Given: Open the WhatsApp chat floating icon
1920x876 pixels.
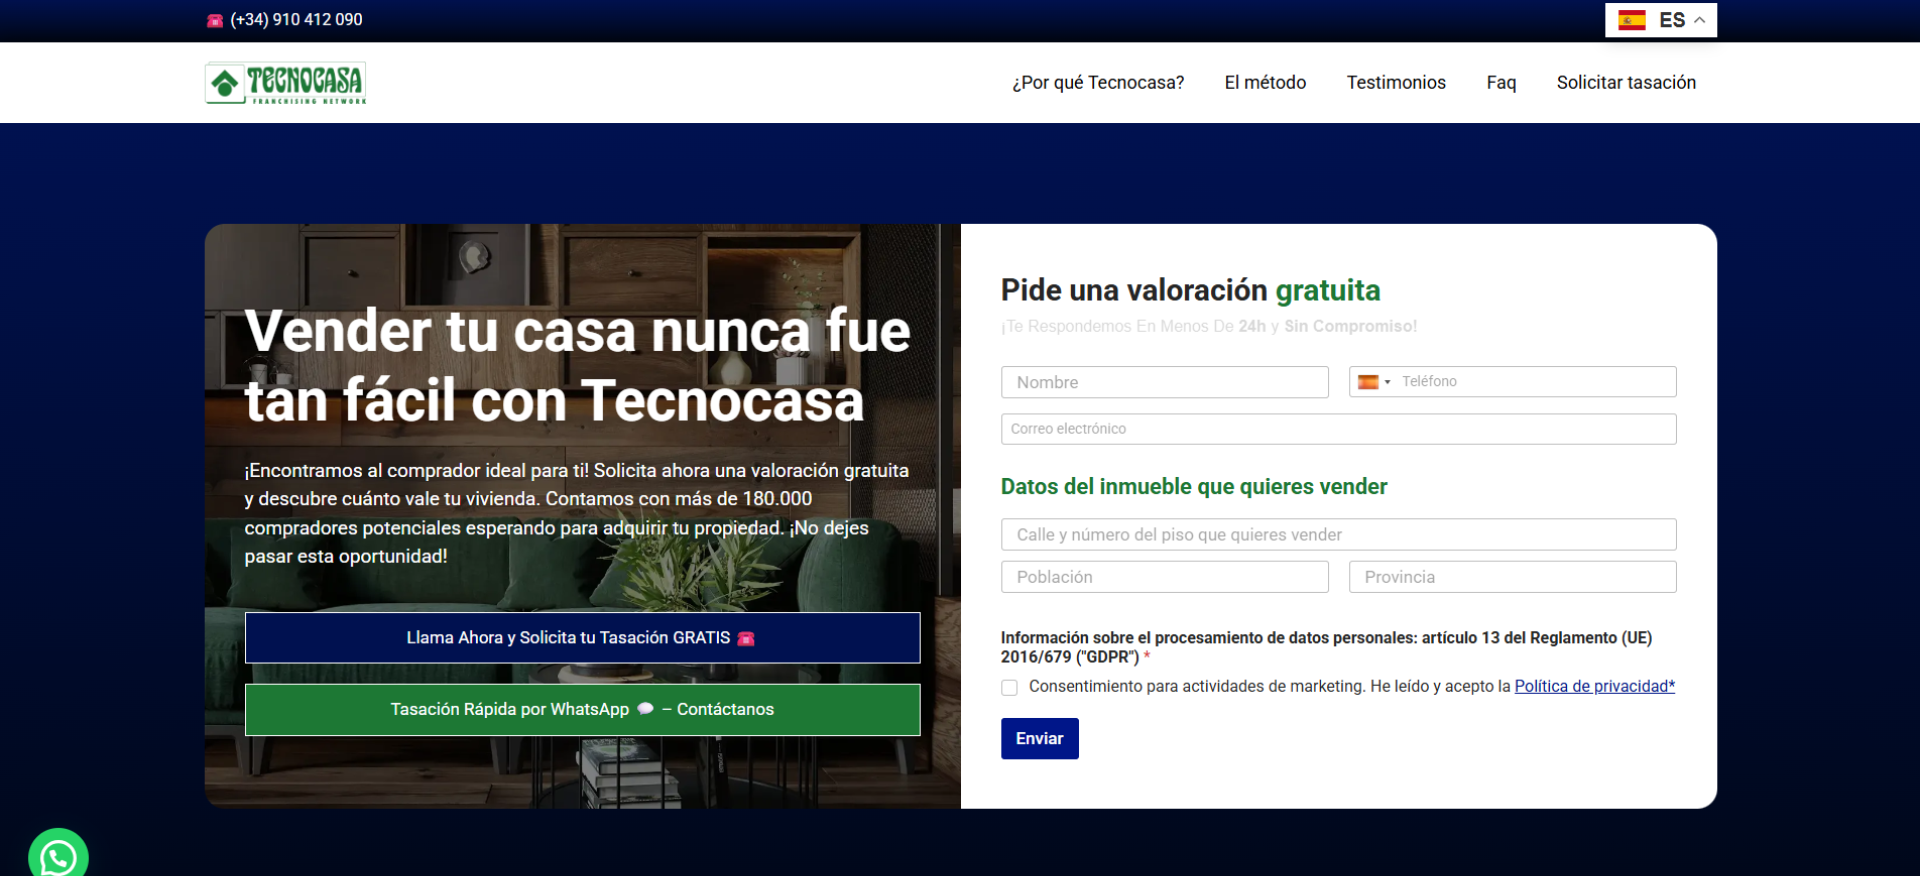Looking at the screenshot, I should point(58,856).
